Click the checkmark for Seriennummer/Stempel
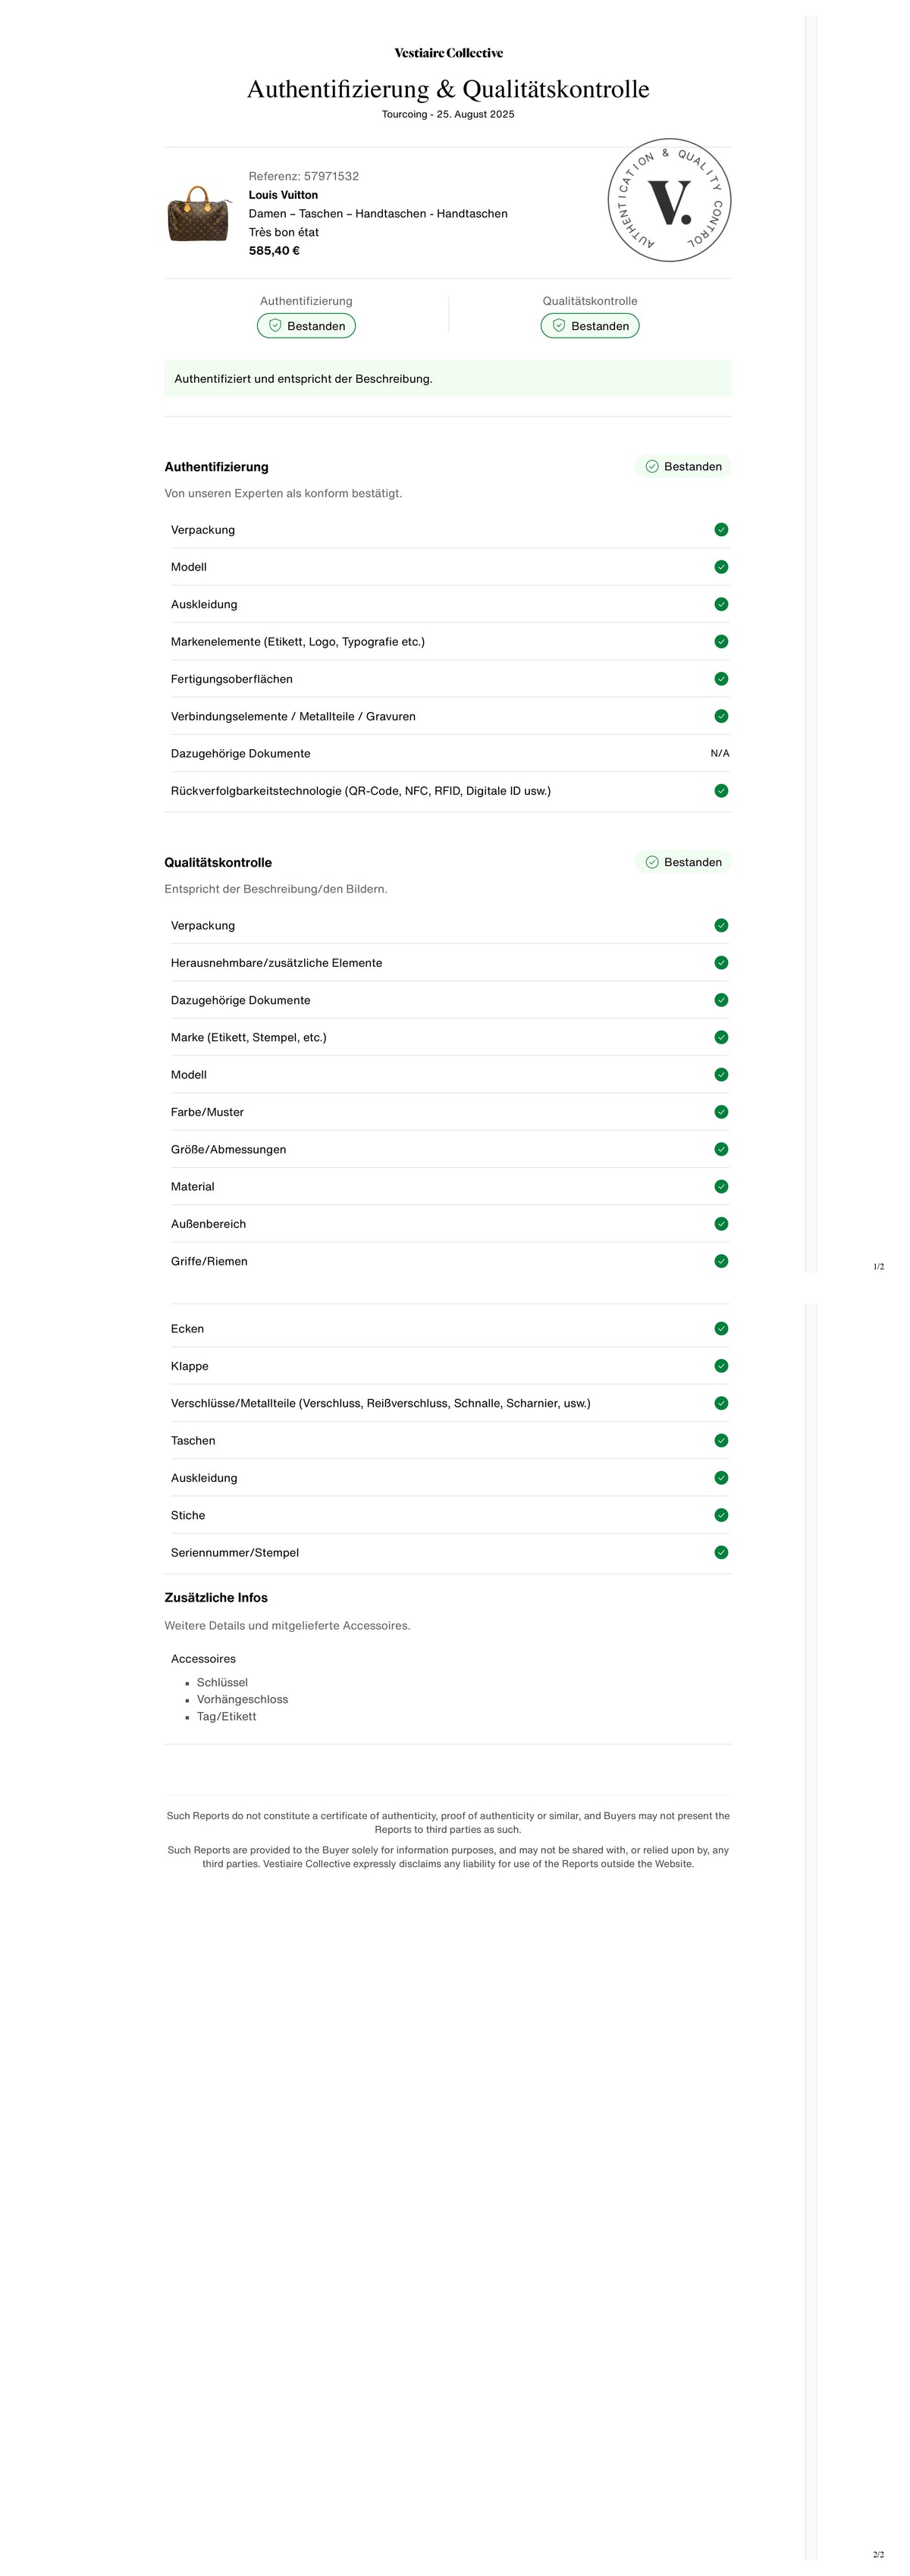The image size is (910, 2576). 721,1553
